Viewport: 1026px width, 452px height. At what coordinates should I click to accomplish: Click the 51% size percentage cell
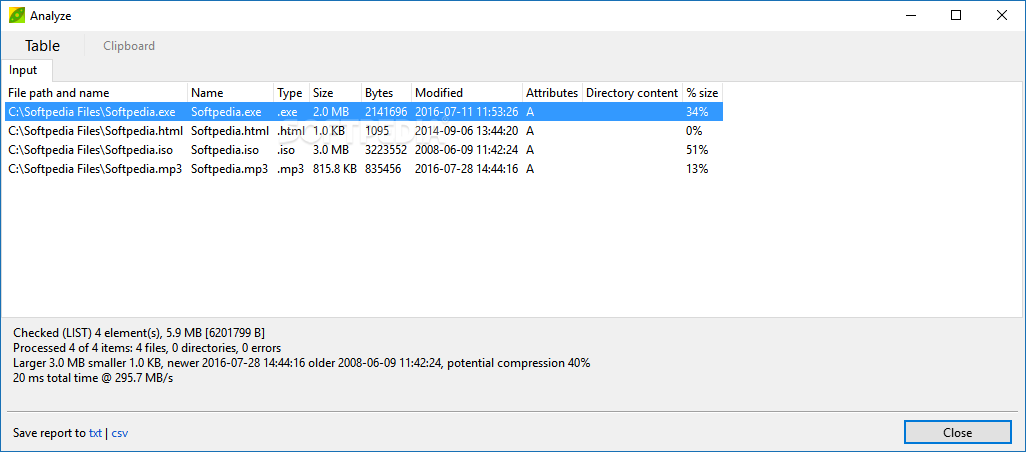tap(697, 150)
